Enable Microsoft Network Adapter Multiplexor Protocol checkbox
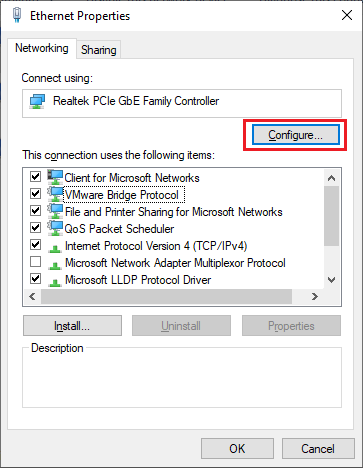The image size is (363, 468). tap(35, 262)
